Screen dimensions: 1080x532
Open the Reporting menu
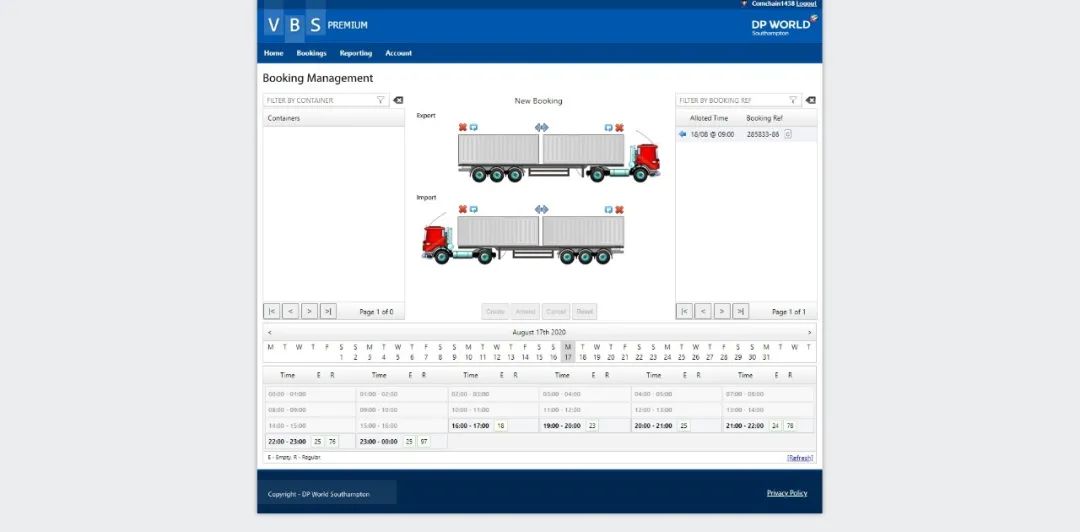(355, 53)
